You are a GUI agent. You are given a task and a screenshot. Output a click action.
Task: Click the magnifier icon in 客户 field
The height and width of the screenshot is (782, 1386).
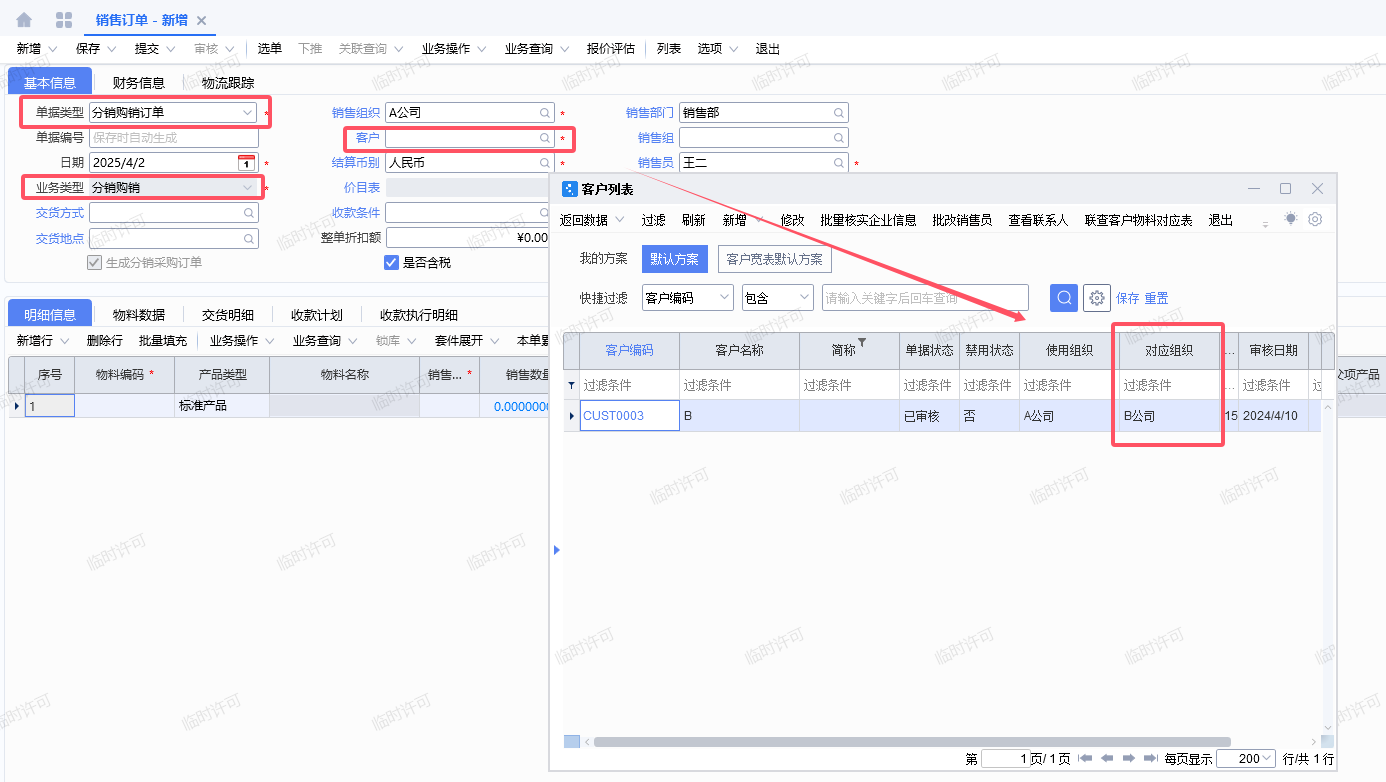[x=545, y=138]
